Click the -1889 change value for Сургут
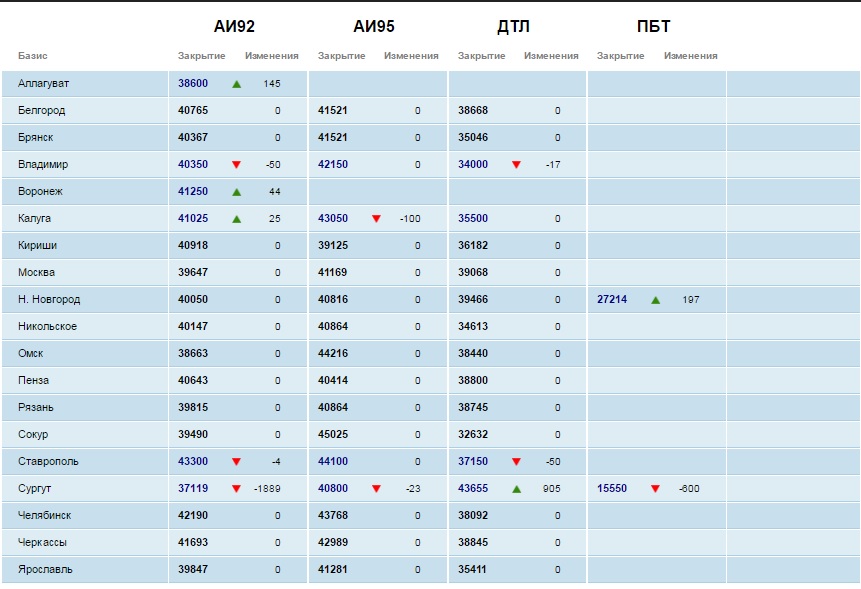Viewport: 861px width, 589px height. tap(266, 489)
